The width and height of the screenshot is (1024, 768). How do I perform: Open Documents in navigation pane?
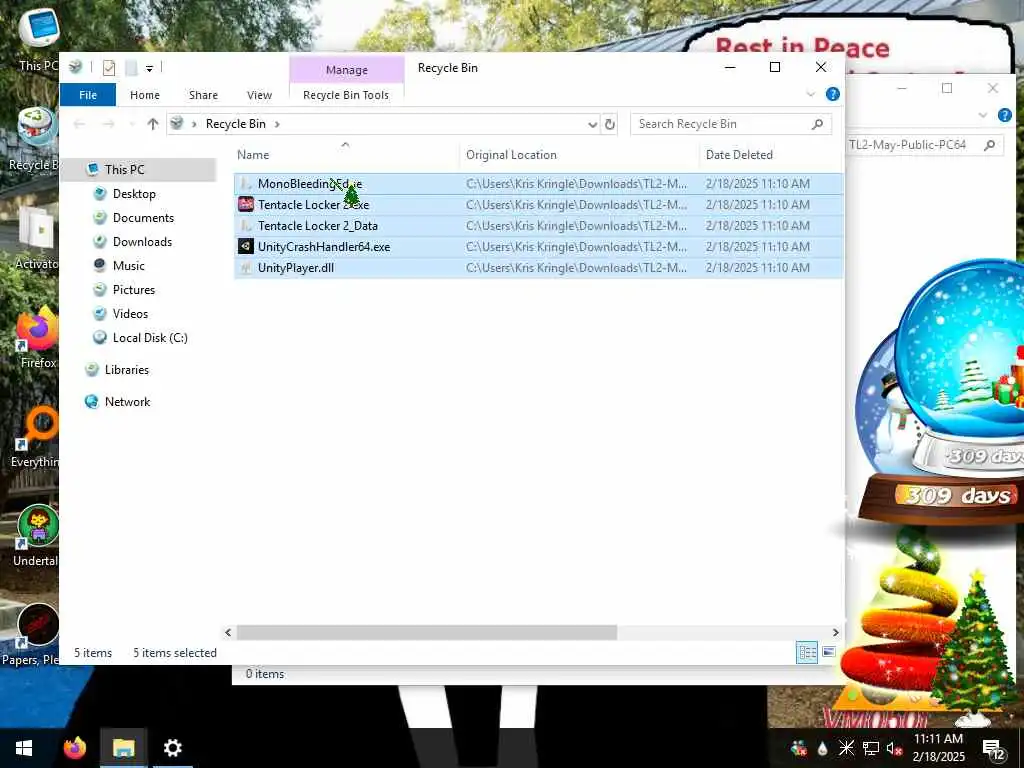143,218
